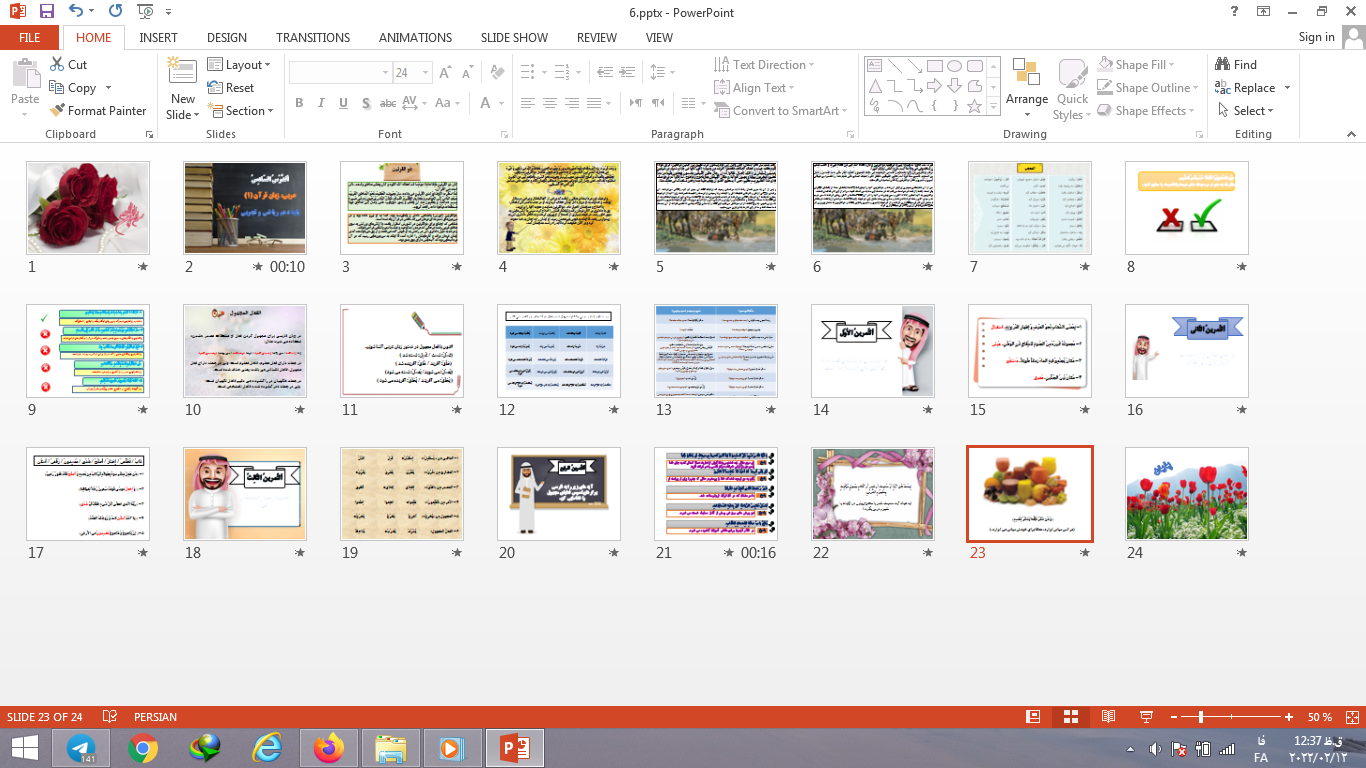Open the Find search tool

pos(1236,65)
